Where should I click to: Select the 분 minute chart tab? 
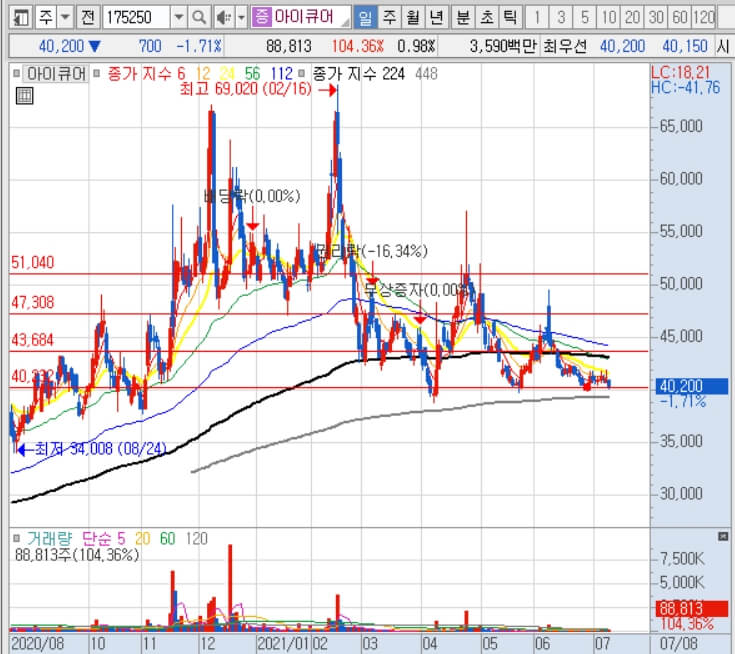coord(463,18)
